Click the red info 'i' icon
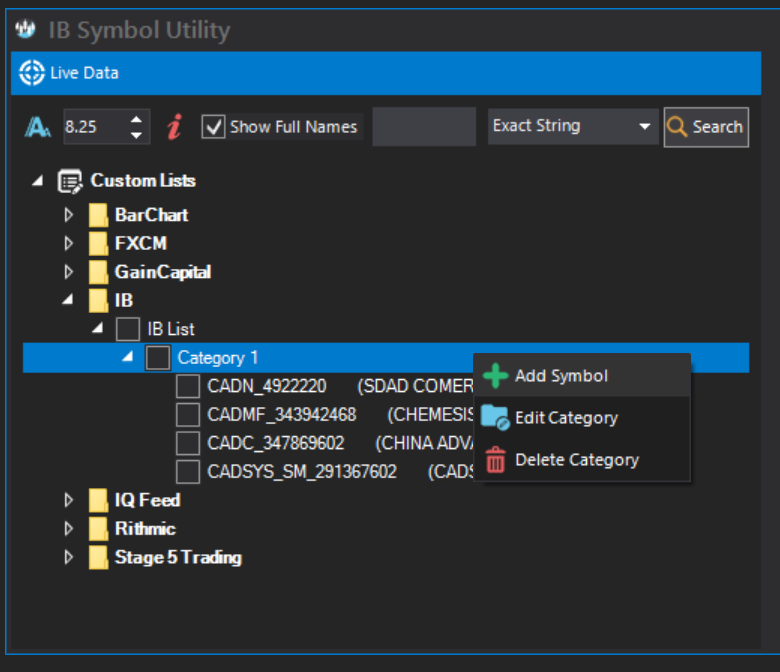 pos(175,127)
